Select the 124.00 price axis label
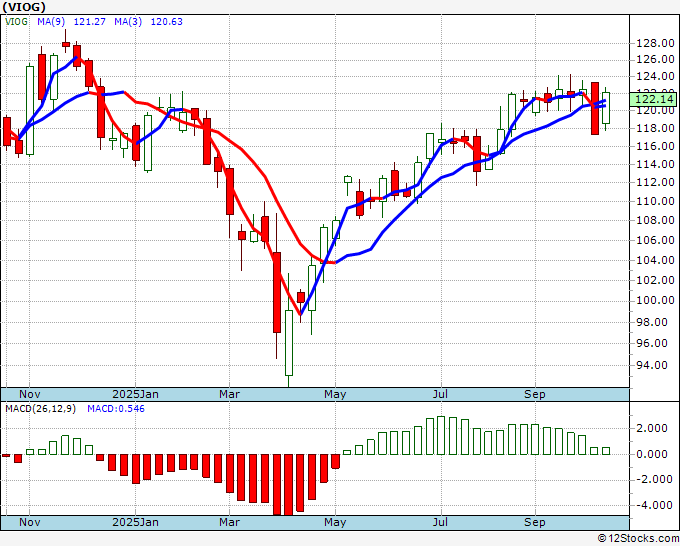This screenshot has height=546, width=680. pos(655,77)
